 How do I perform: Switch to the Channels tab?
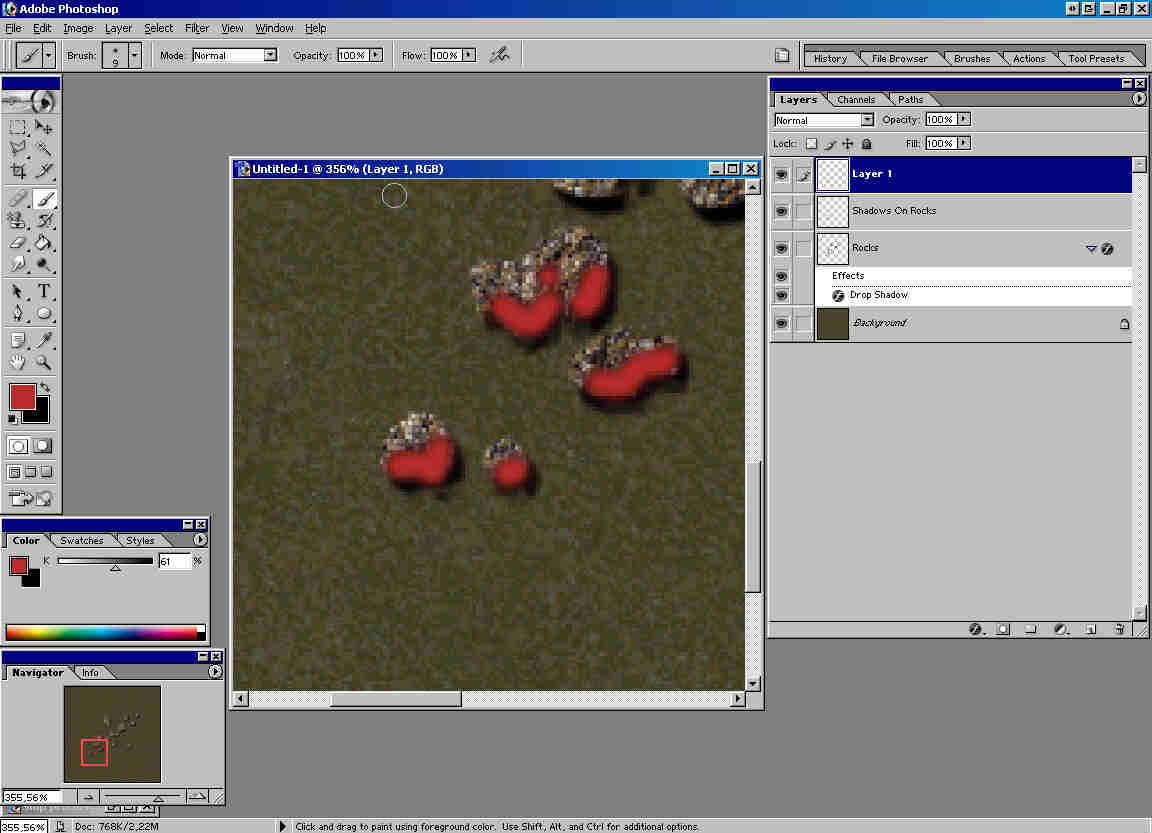pos(856,100)
